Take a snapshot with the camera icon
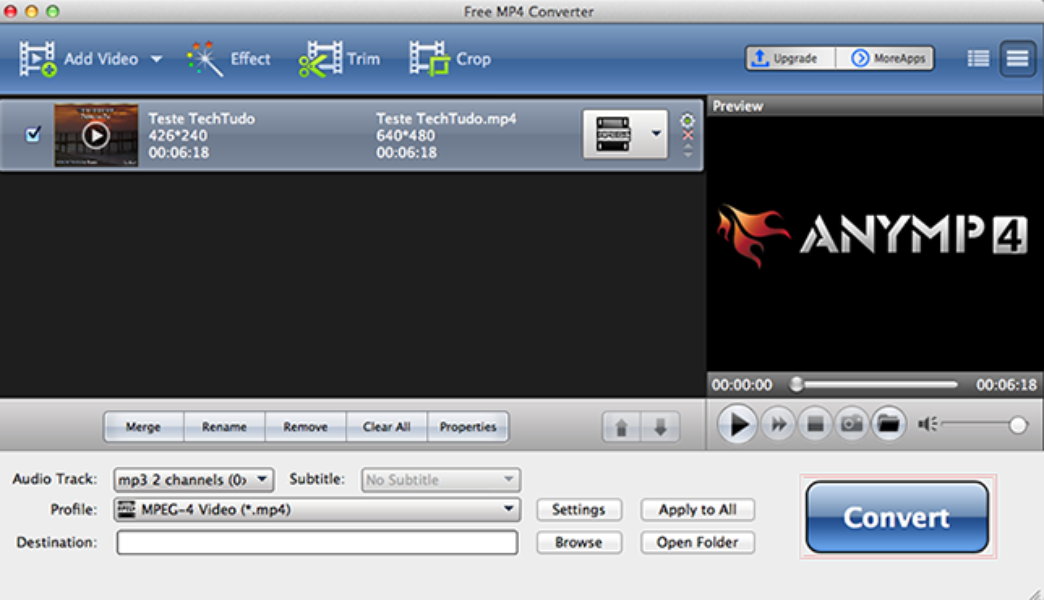 click(851, 425)
